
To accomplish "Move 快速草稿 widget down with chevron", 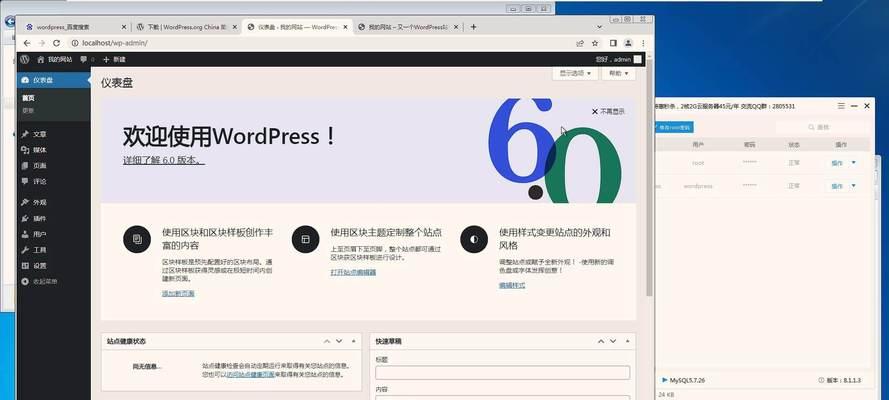I will coord(613,341).
